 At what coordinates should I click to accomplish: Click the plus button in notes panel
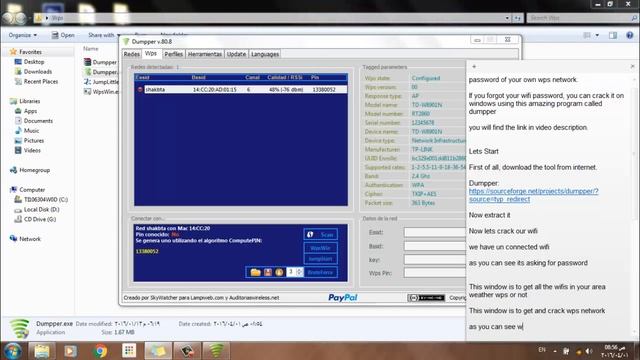click(x=474, y=67)
